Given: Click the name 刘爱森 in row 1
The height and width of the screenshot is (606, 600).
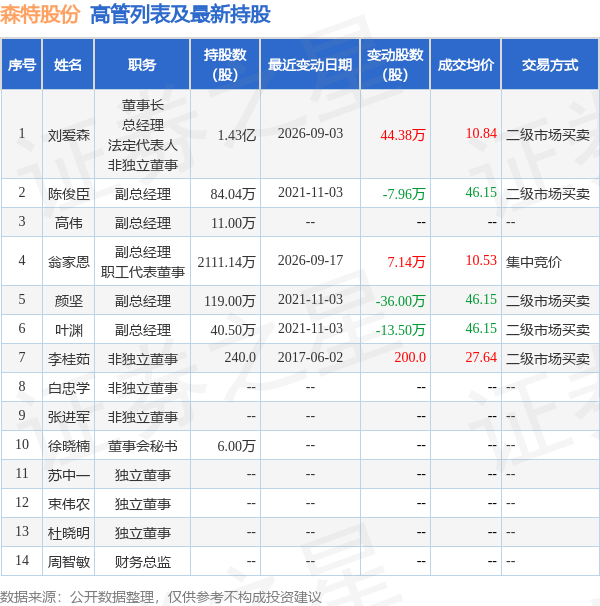Looking at the screenshot, I should click(69, 135).
